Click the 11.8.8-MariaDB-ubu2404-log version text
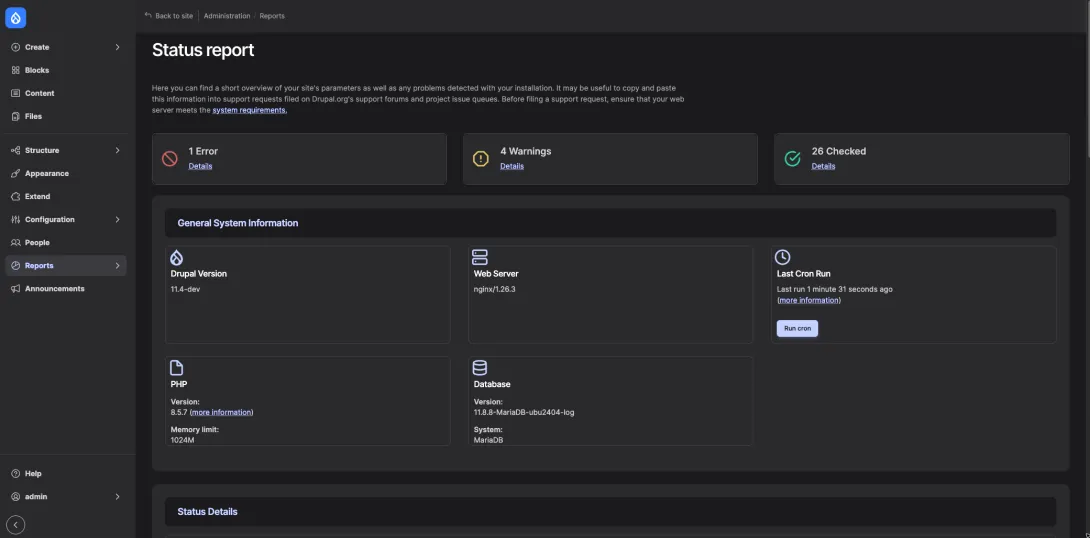This screenshot has width=1090, height=538. click(523, 412)
